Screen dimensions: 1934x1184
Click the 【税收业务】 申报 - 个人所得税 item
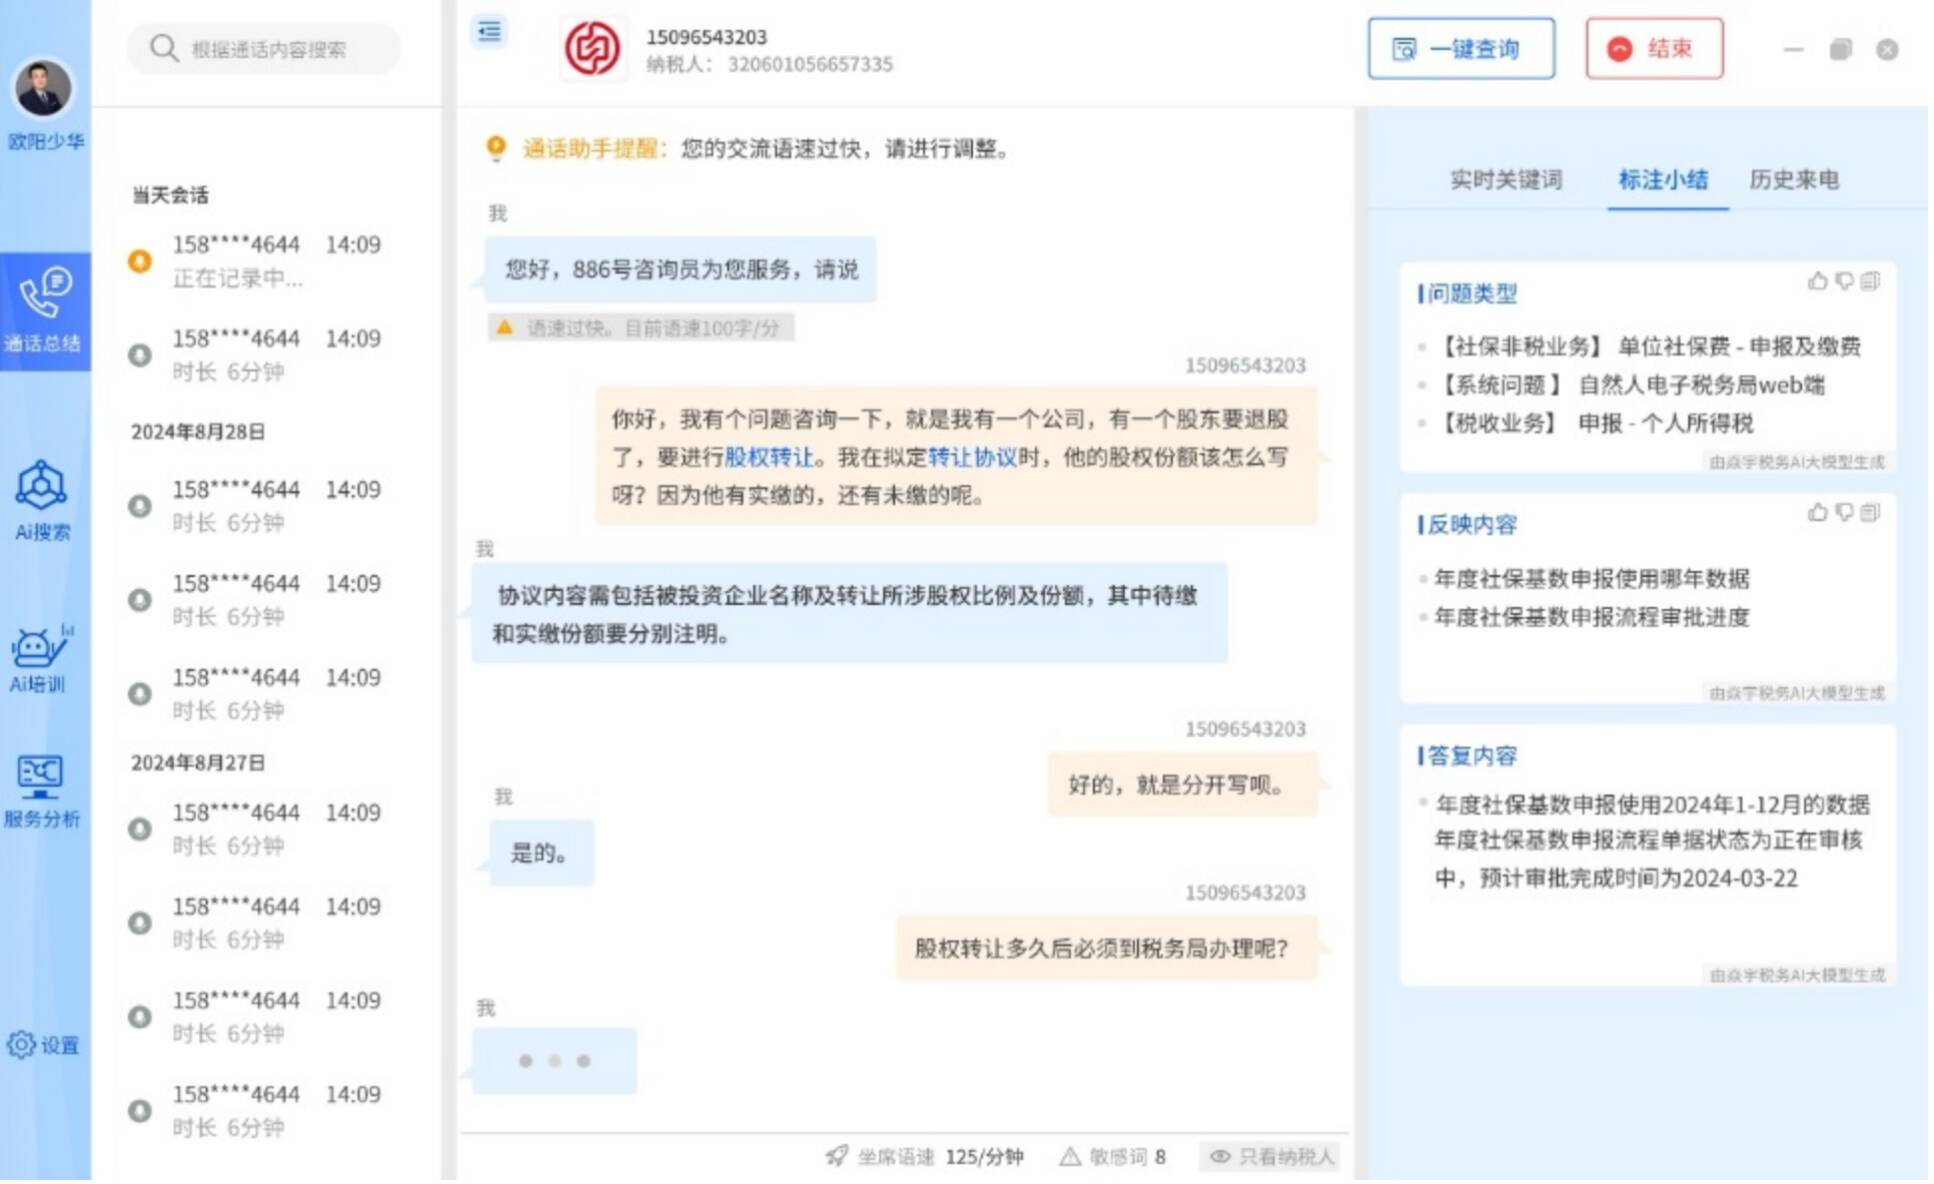pos(1594,423)
